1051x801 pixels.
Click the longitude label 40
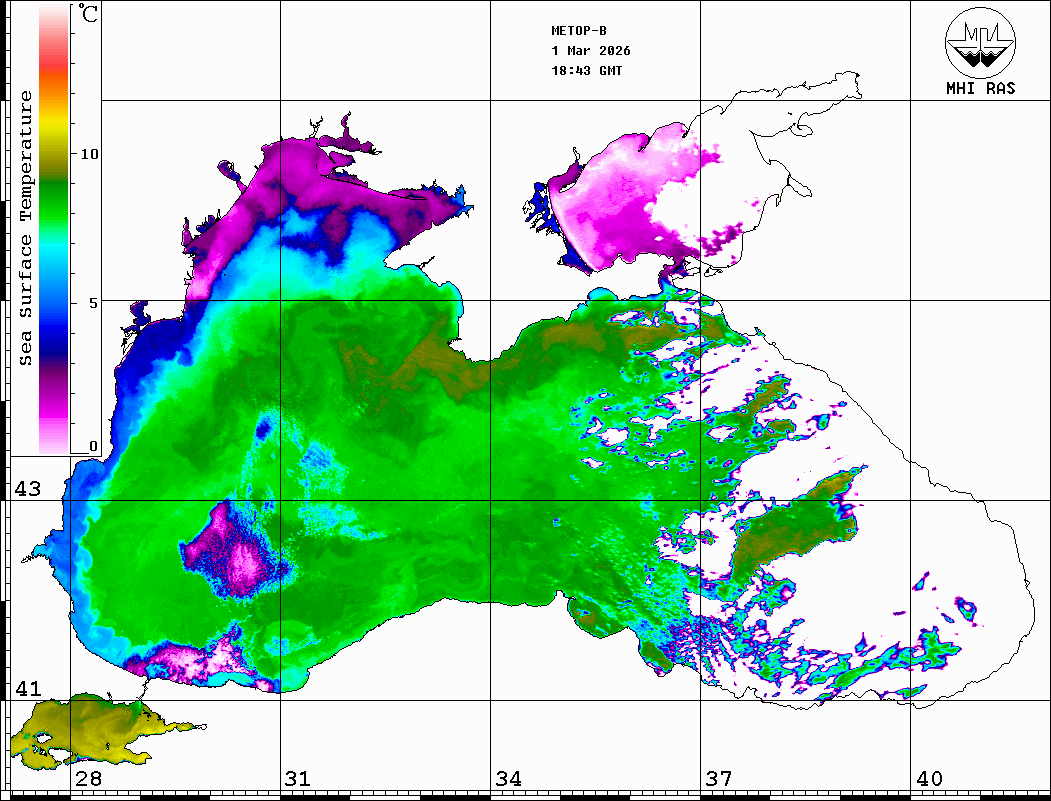(x=929, y=779)
